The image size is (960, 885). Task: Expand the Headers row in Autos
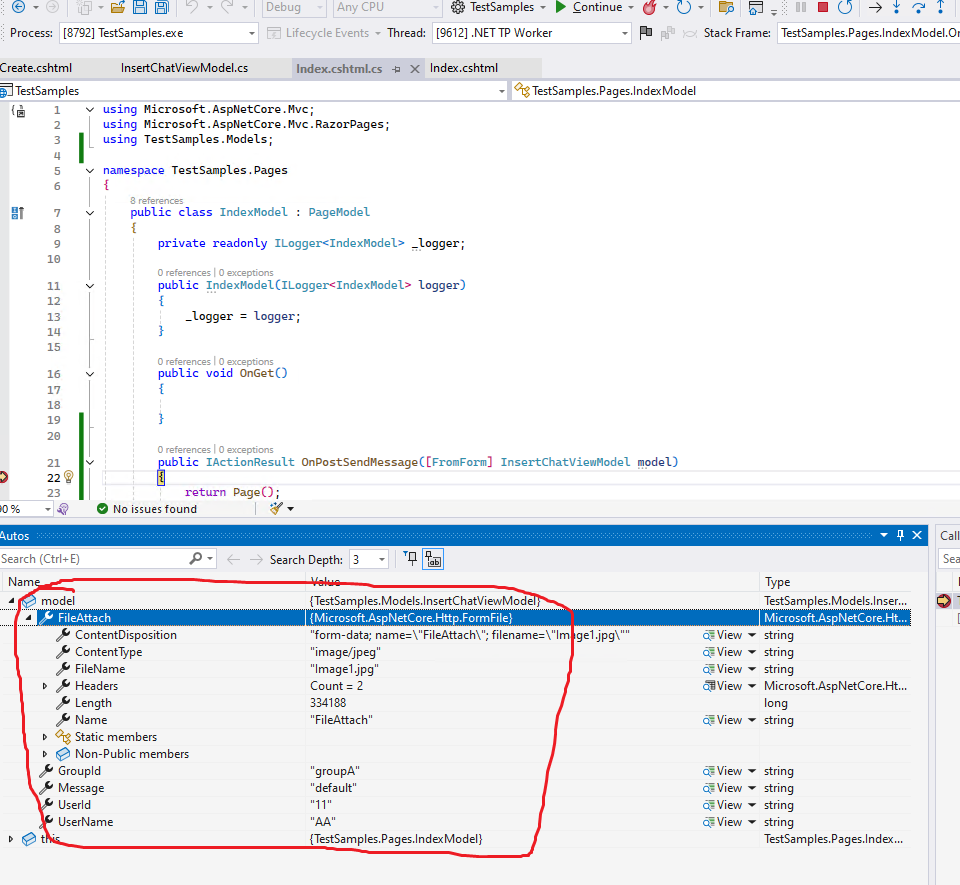pyautogui.click(x=45, y=686)
